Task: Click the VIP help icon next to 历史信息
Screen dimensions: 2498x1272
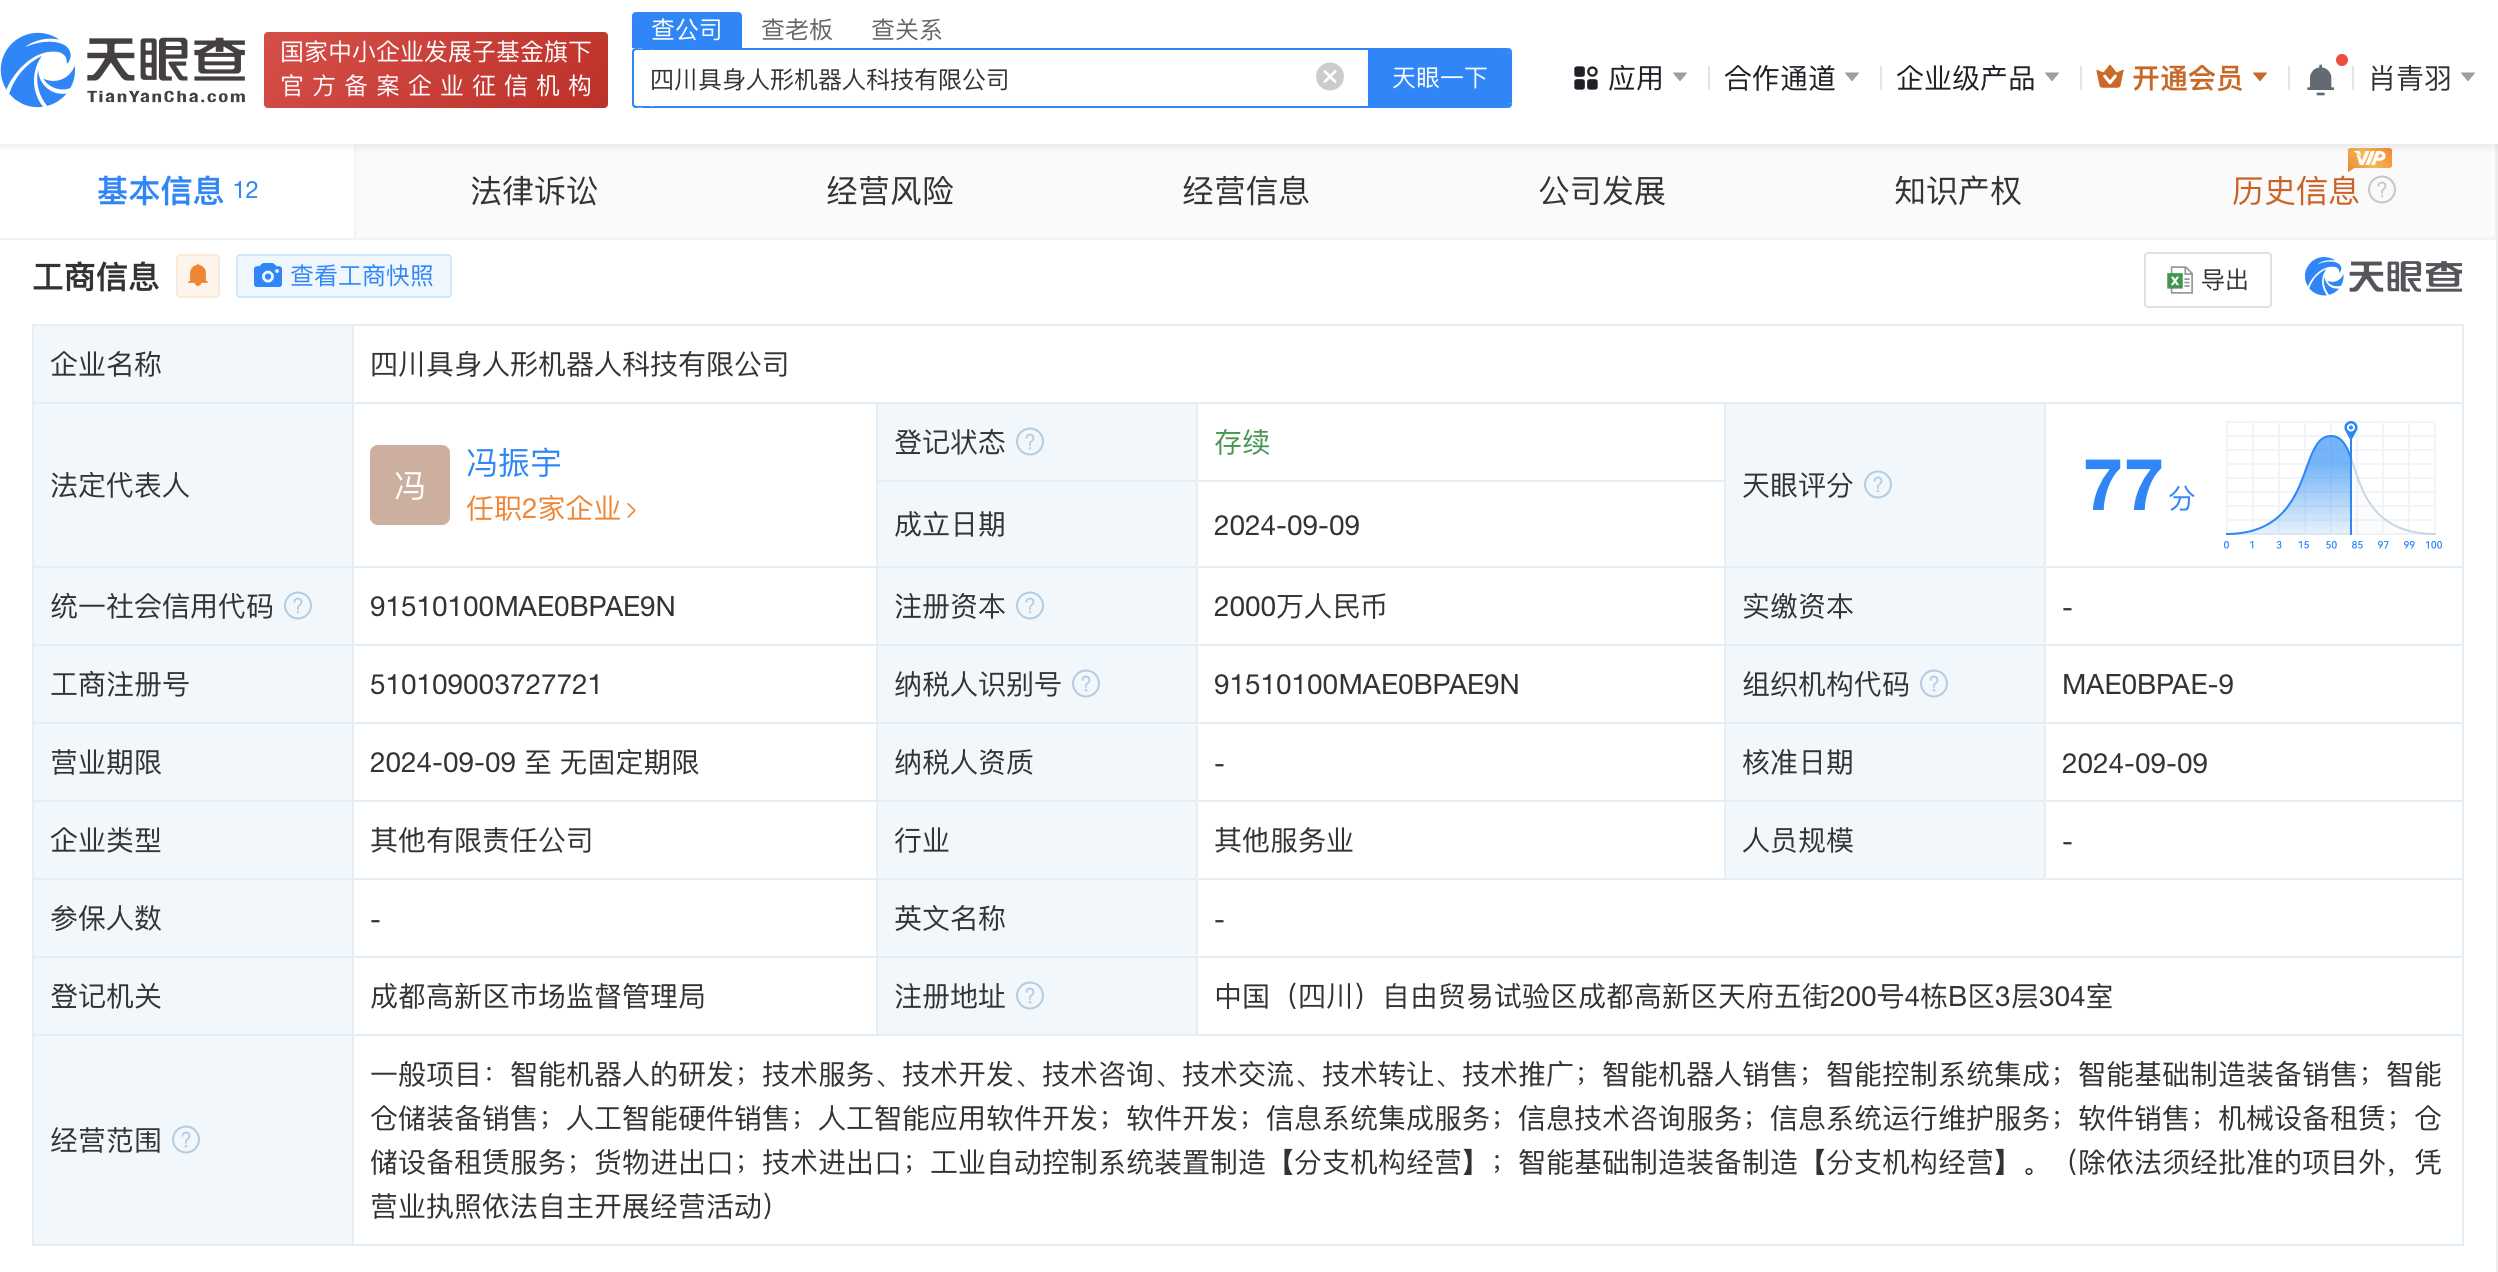Action: coord(2383,192)
